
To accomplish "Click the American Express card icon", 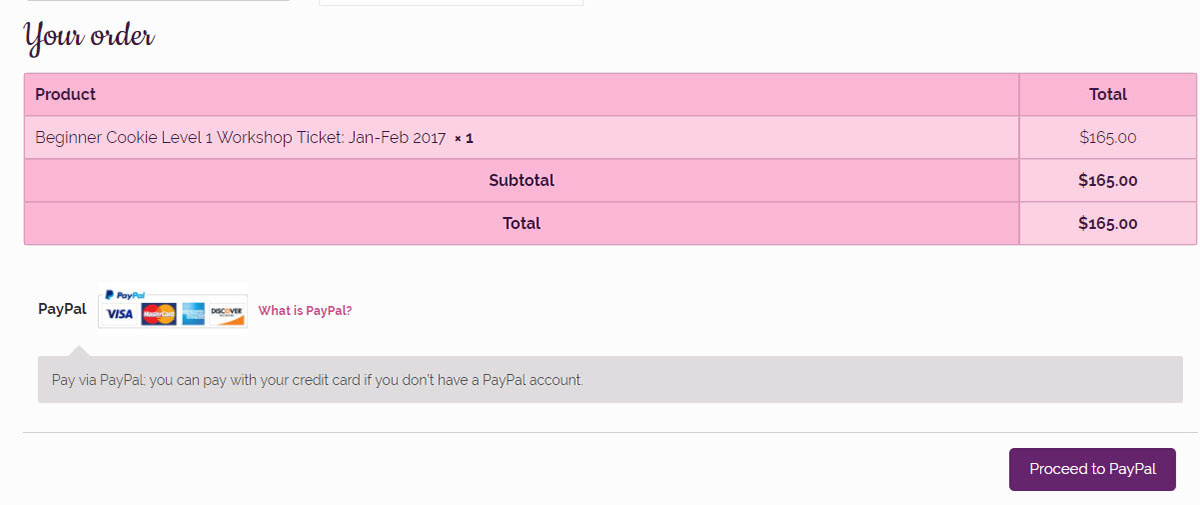I will coord(193,314).
